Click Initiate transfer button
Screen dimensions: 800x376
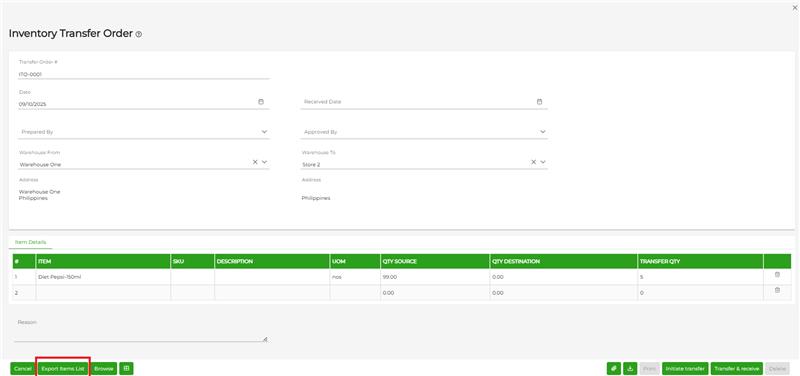685,368
